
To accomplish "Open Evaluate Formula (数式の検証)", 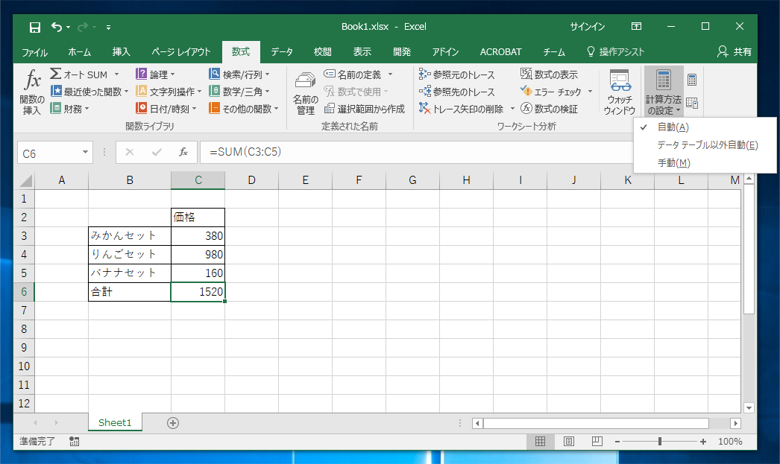I will pyautogui.click(x=549, y=108).
